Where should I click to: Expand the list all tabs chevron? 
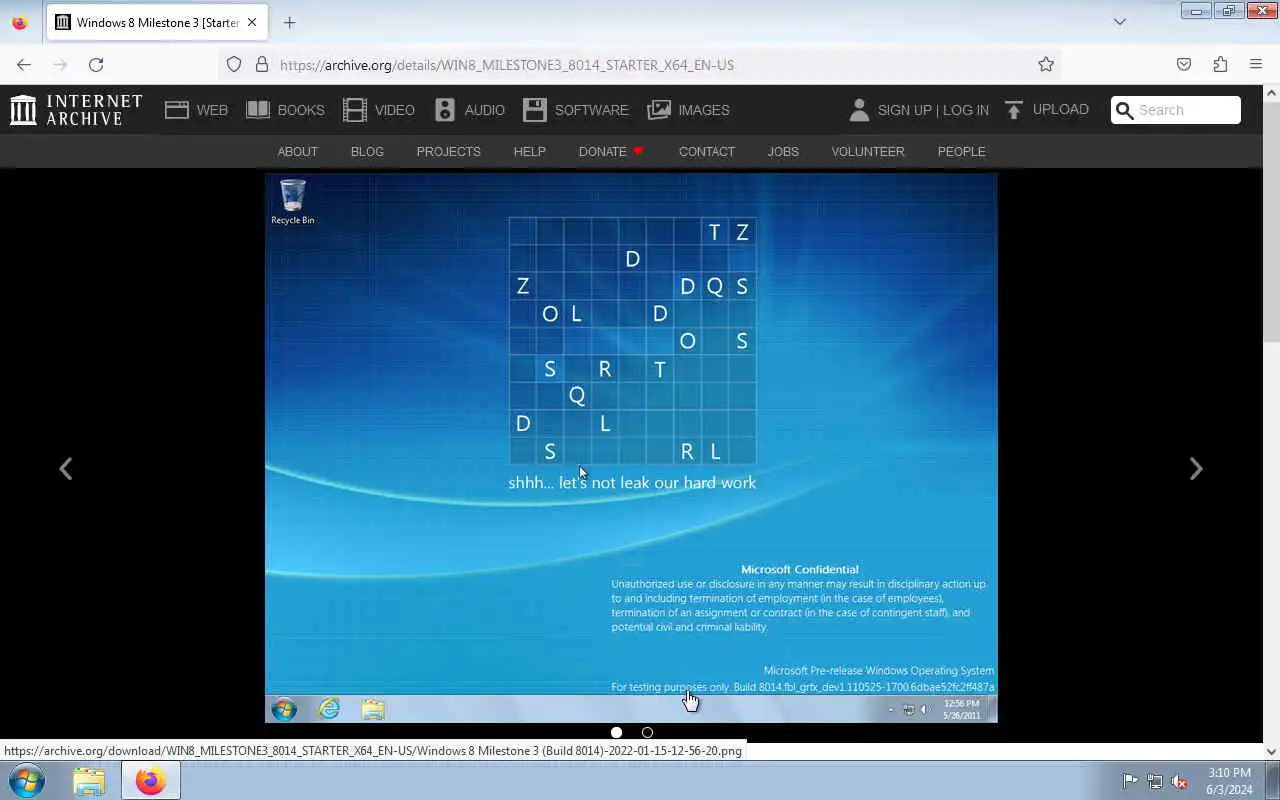1120,21
